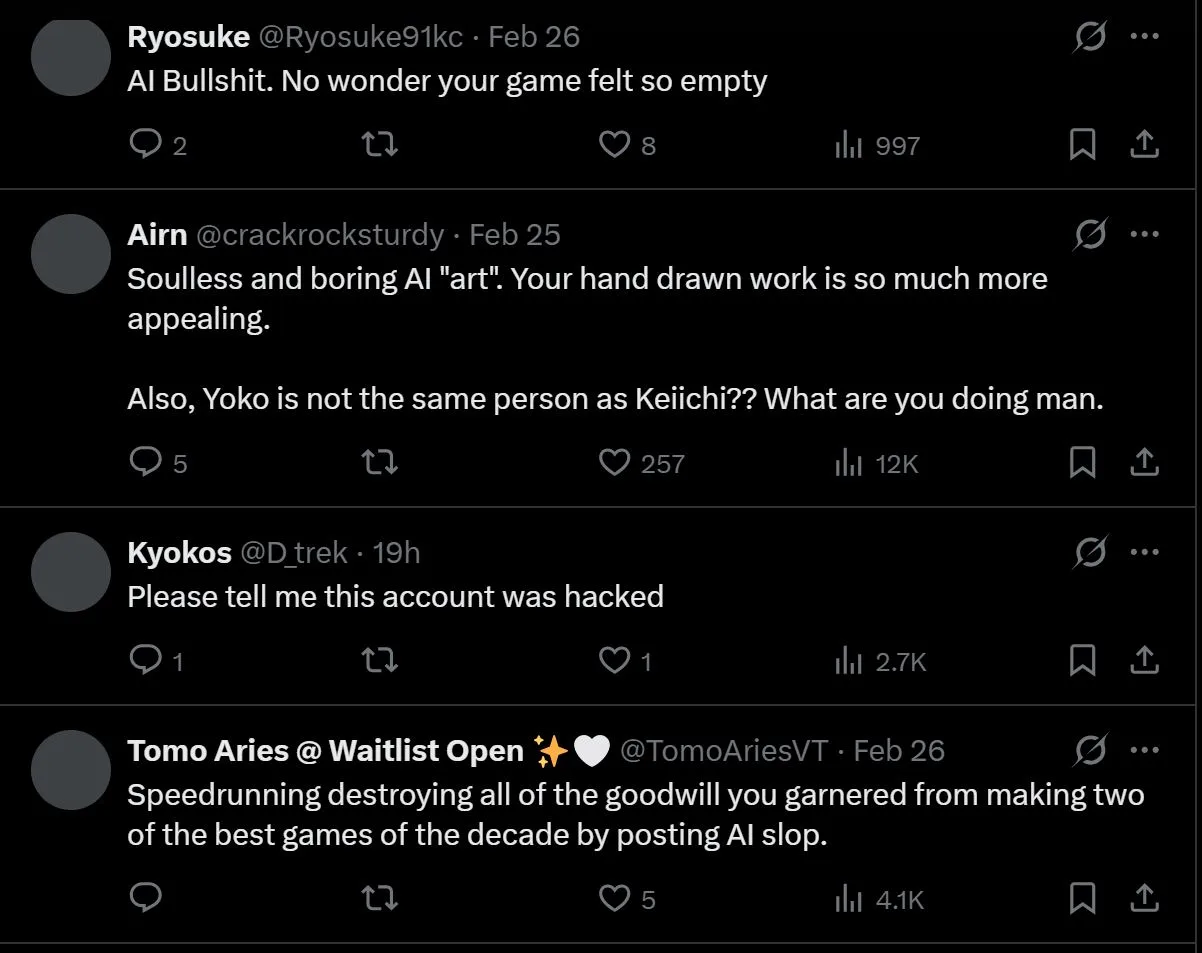
Task: Bookmark Kyokos's hacked account tweet
Action: 1082,661
